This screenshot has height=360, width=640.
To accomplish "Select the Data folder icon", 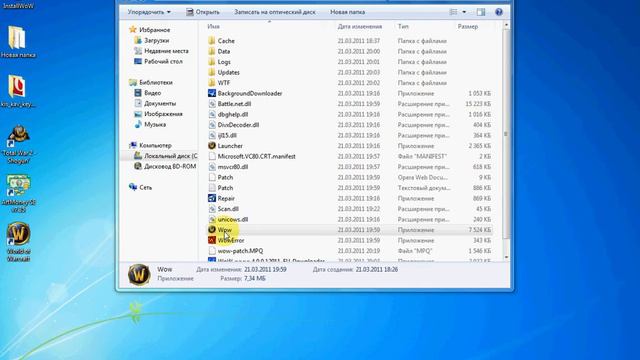I will point(211,51).
